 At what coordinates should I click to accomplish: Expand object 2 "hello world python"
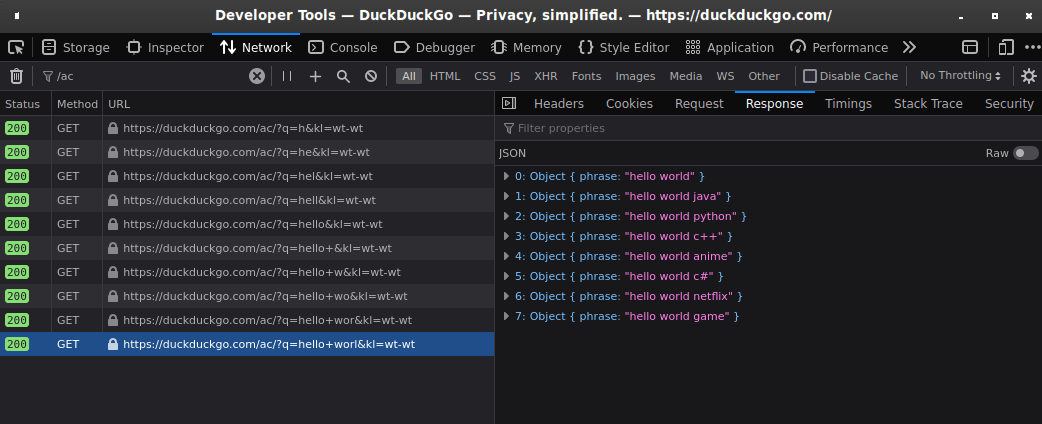pos(506,216)
